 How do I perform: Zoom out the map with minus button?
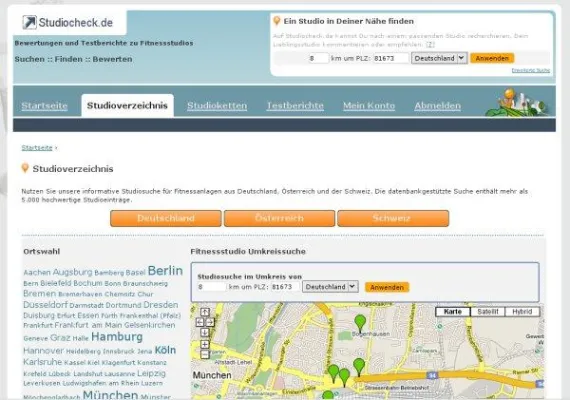pyautogui.click(x=205, y=354)
